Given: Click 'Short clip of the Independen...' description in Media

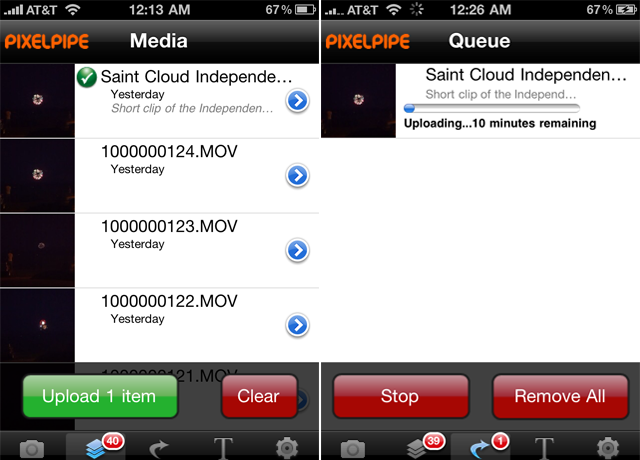Looking at the screenshot, I should pyautogui.click(x=192, y=109).
